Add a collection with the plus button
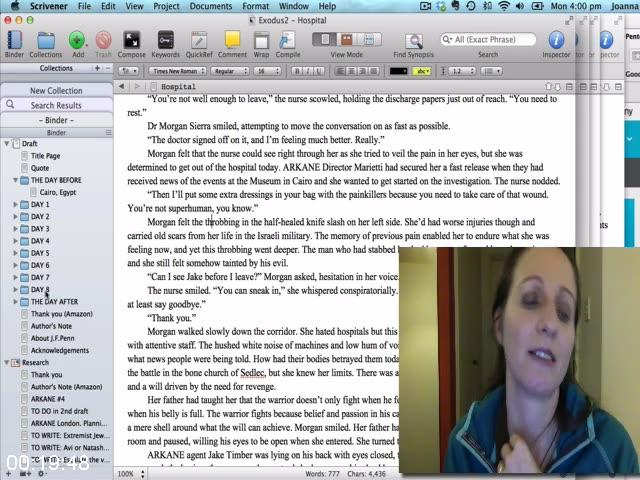640x480 pixels. pos(98,68)
